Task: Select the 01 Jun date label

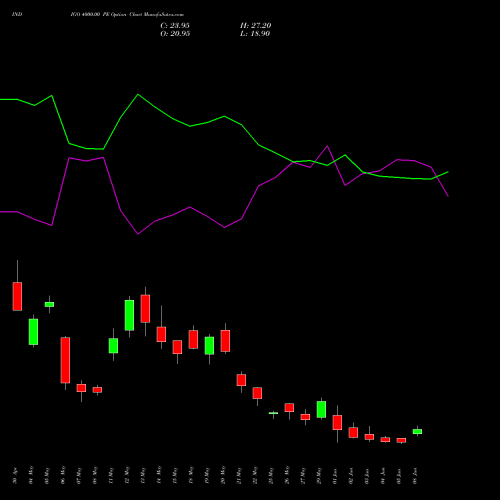Action: click(x=335, y=476)
